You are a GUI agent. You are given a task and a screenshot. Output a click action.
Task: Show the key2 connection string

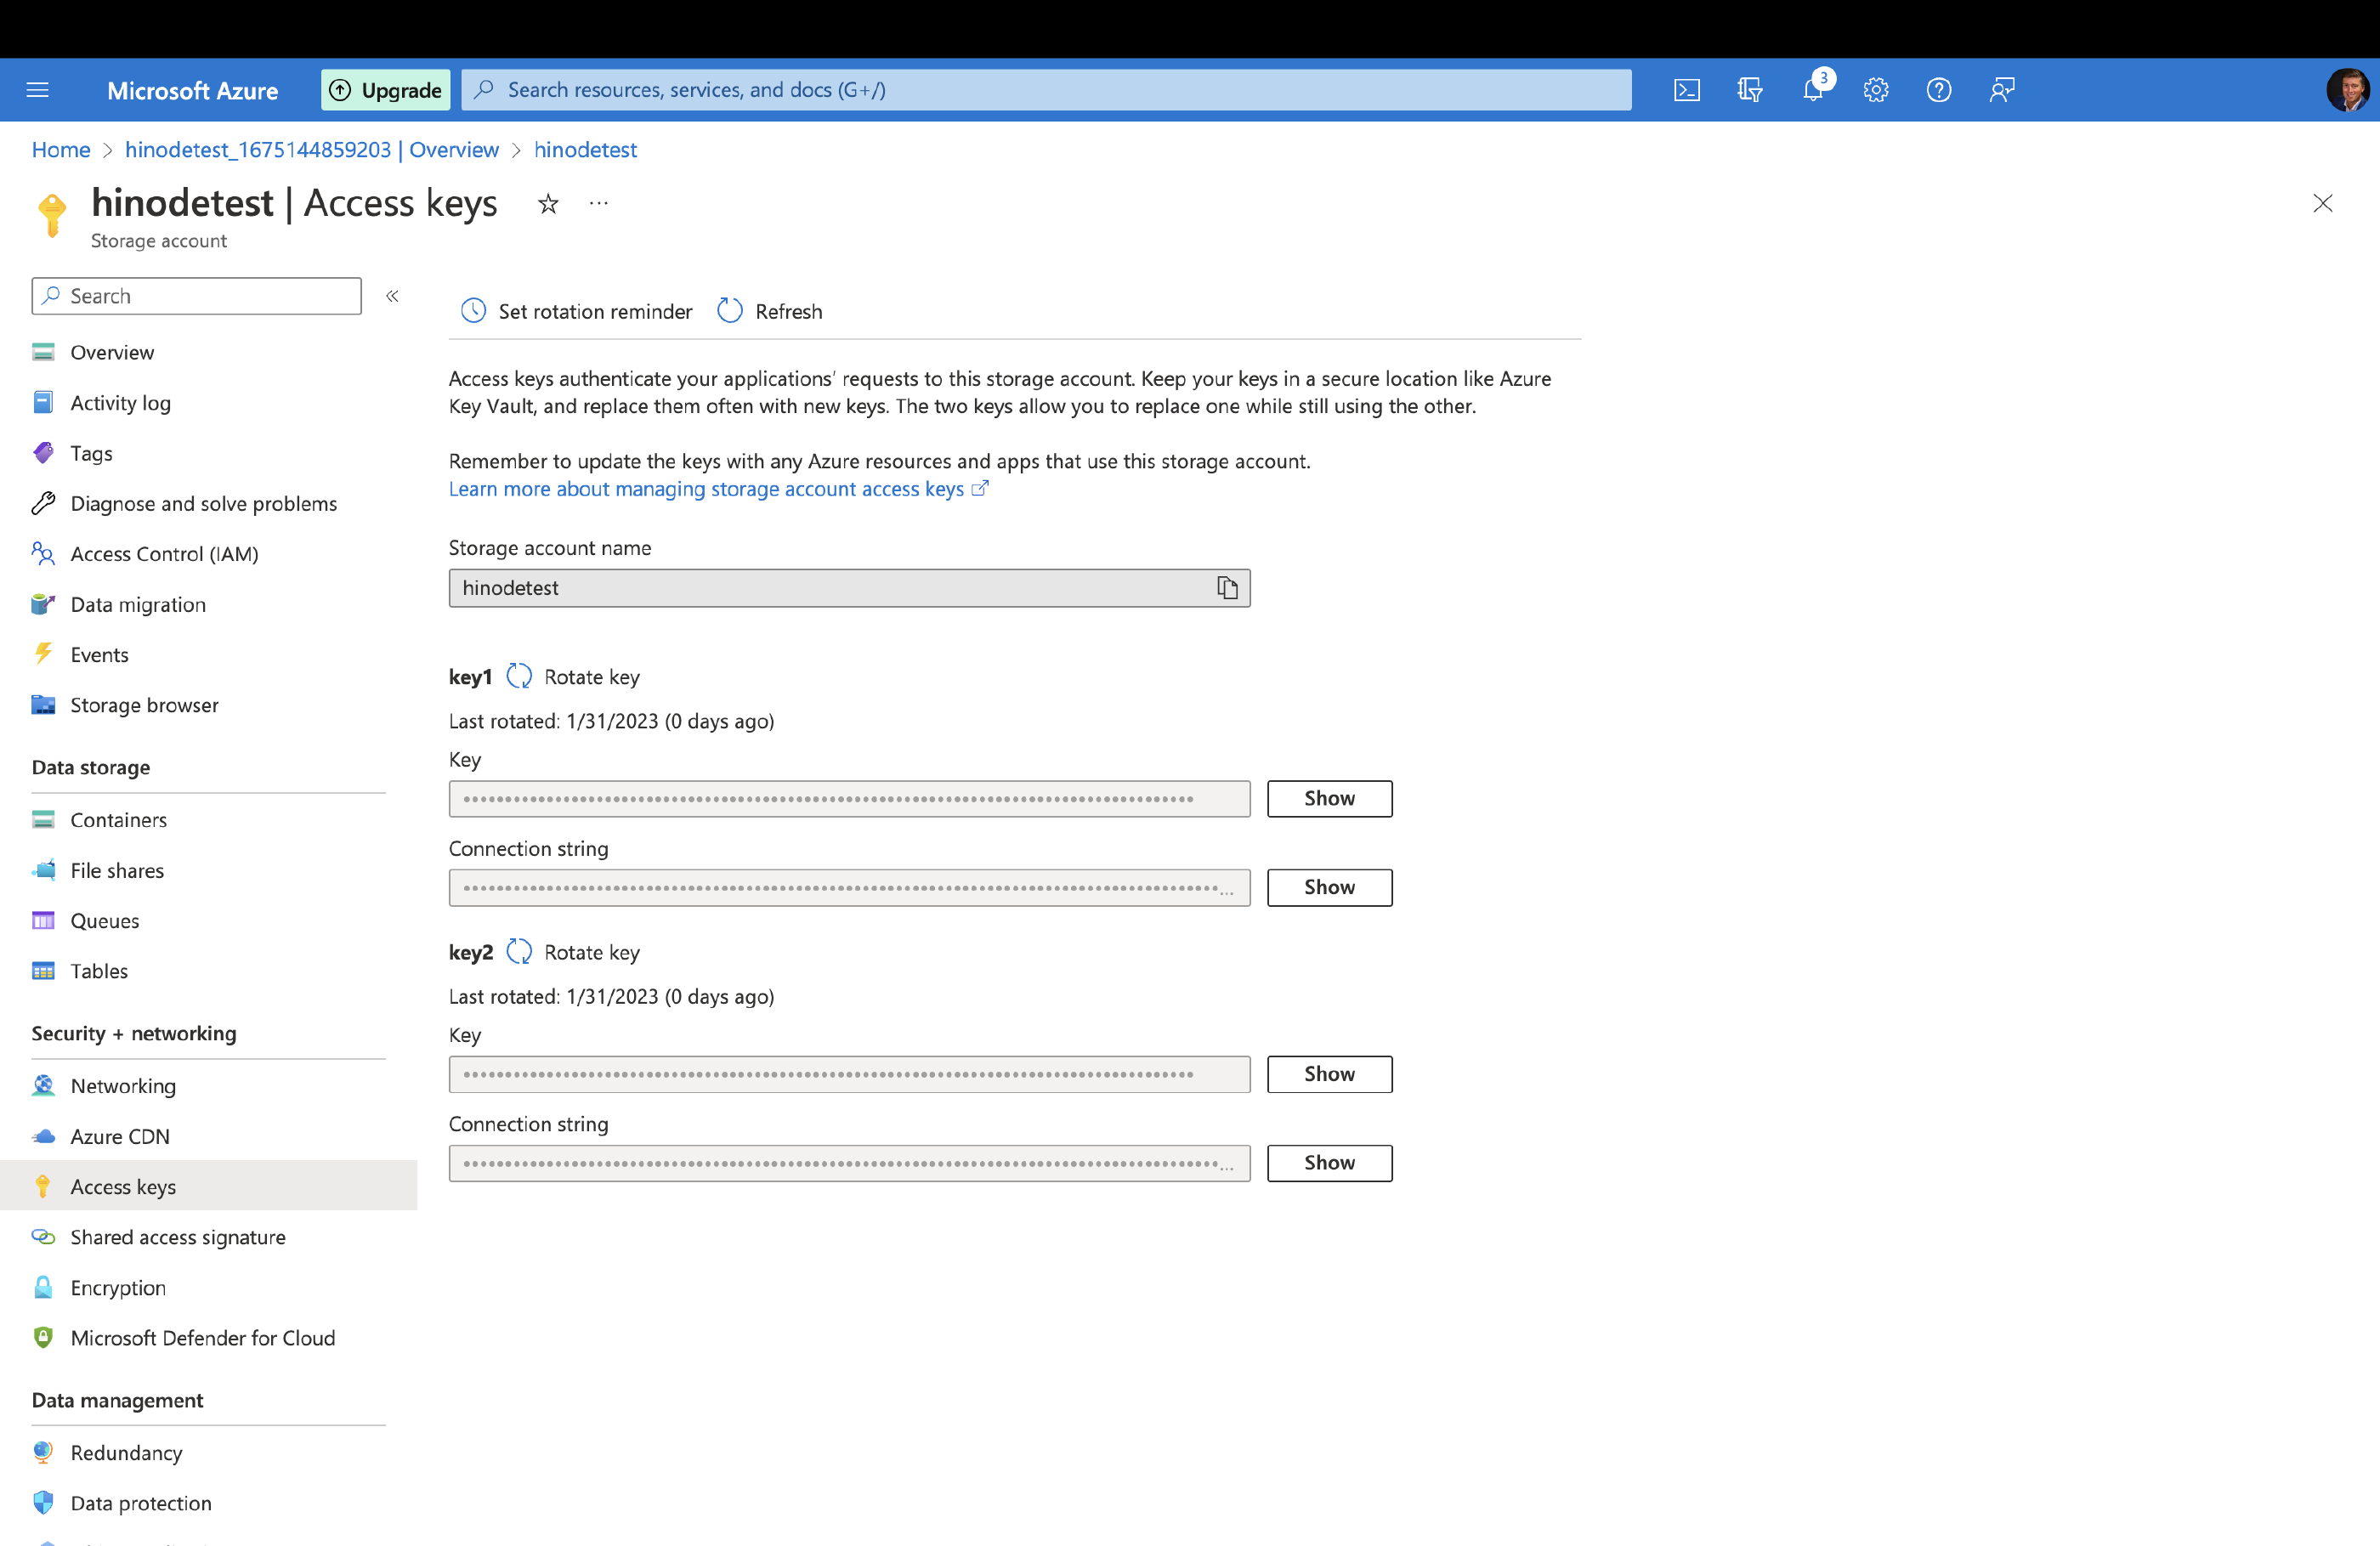tap(1328, 1162)
